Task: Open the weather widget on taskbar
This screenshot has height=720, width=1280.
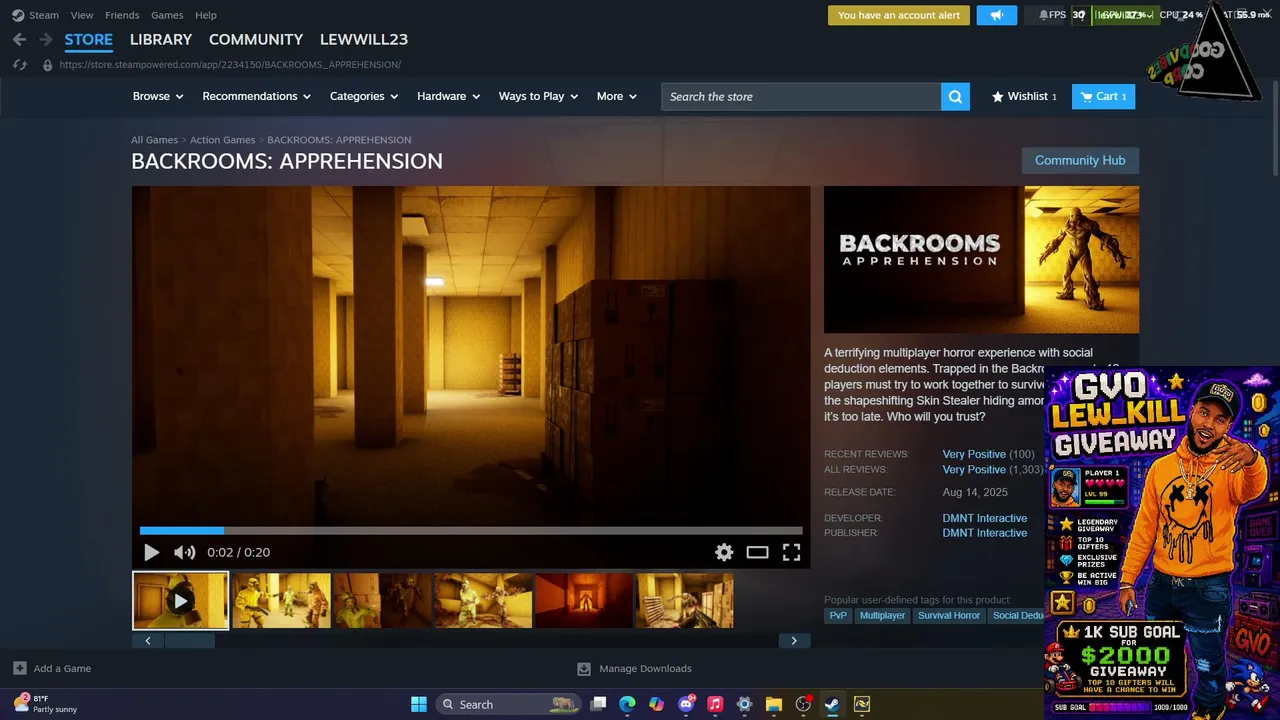Action: [45, 704]
